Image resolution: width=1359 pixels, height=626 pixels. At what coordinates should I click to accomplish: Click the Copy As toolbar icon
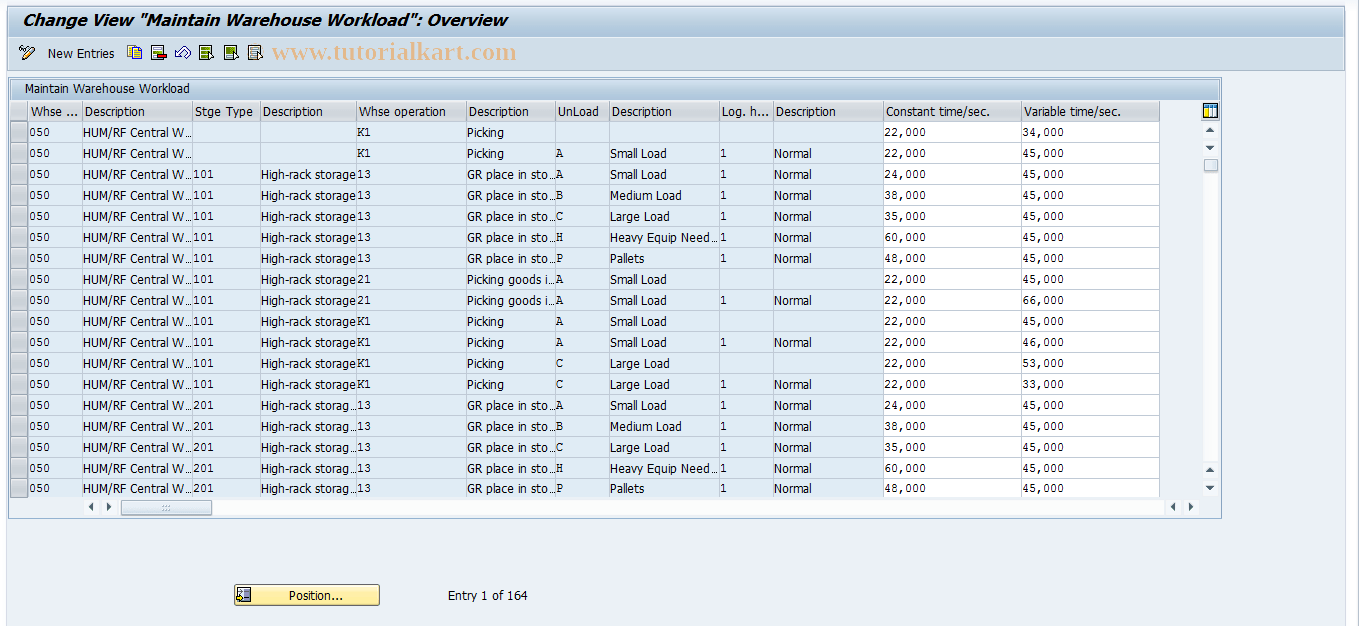point(134,52)
